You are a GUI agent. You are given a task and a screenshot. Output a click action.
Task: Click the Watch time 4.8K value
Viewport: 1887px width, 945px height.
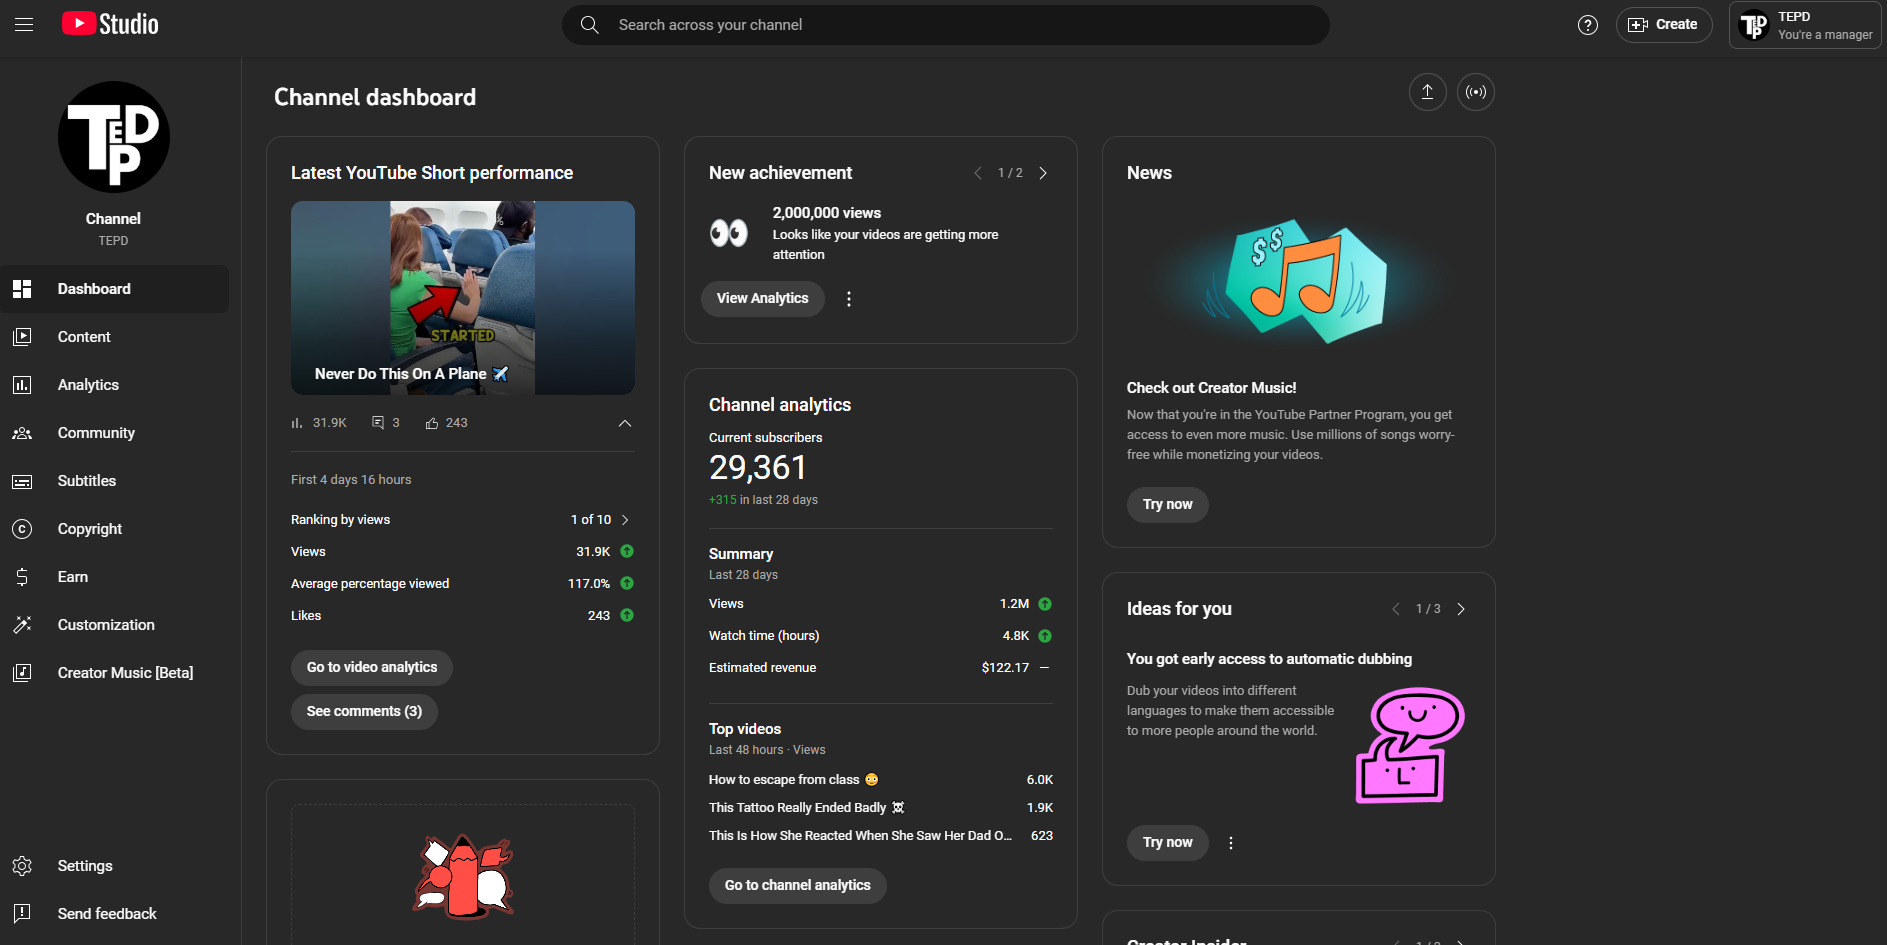1016,636
